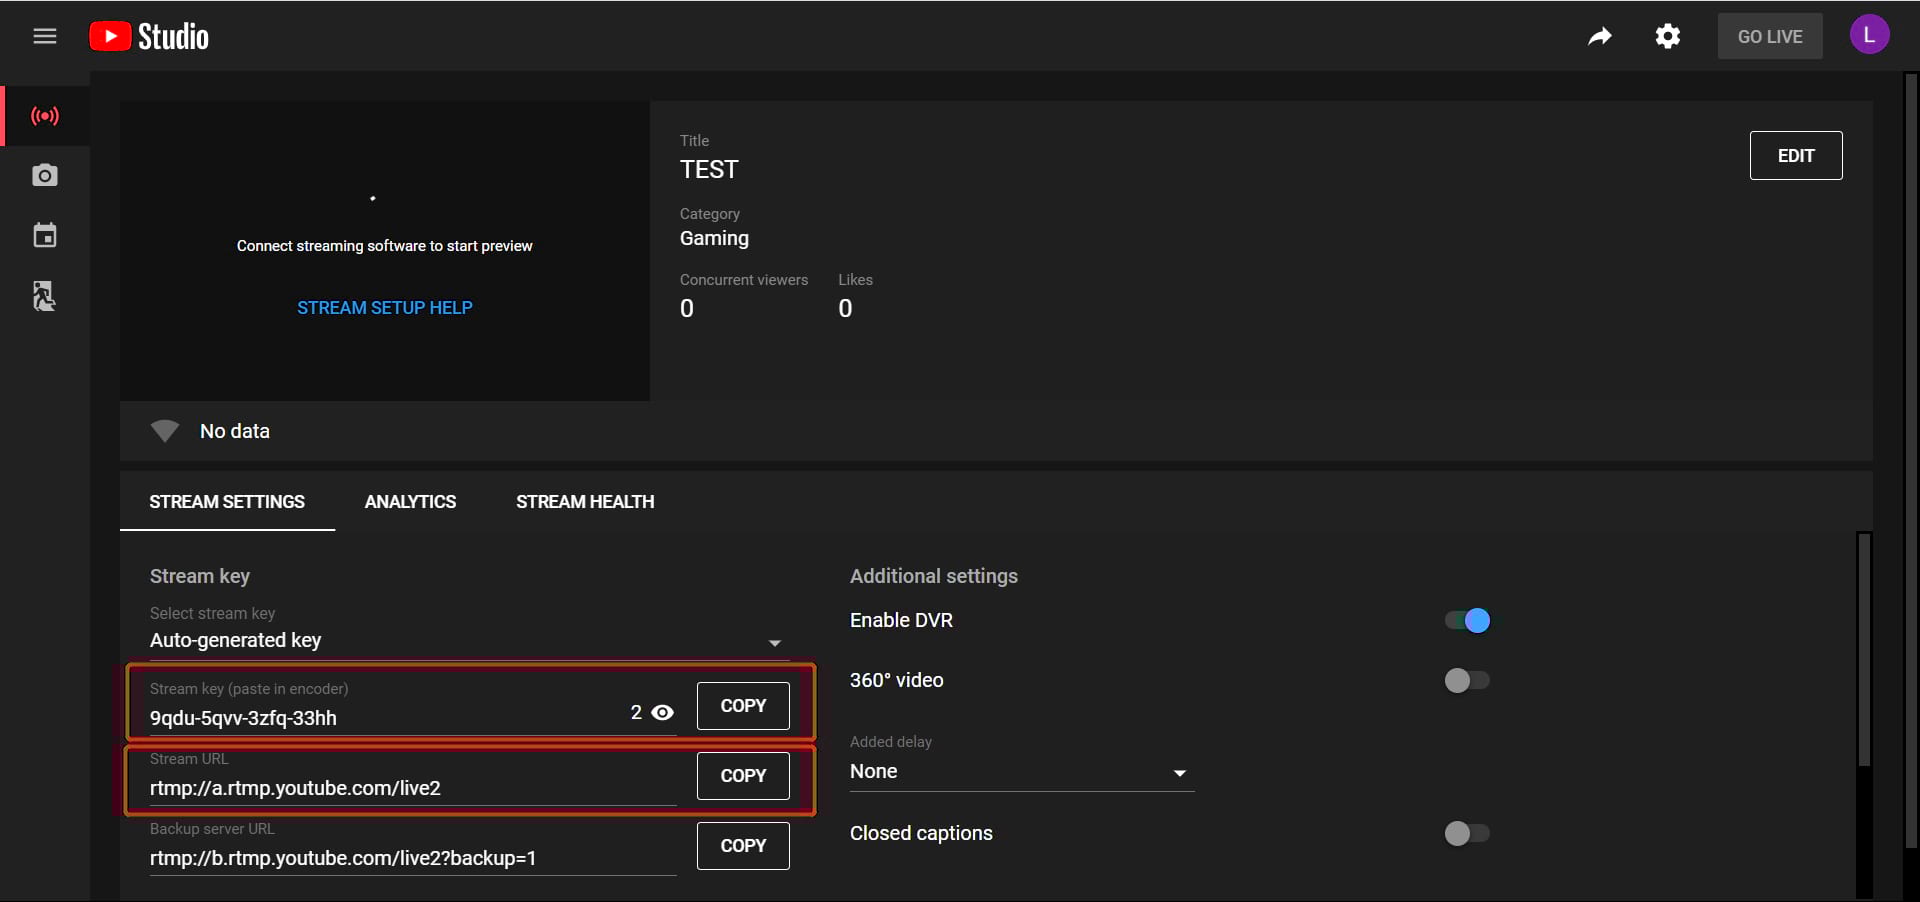Turn on 360° video toggle
Screen dimensions: 1920x902
tap(1467, 681)
